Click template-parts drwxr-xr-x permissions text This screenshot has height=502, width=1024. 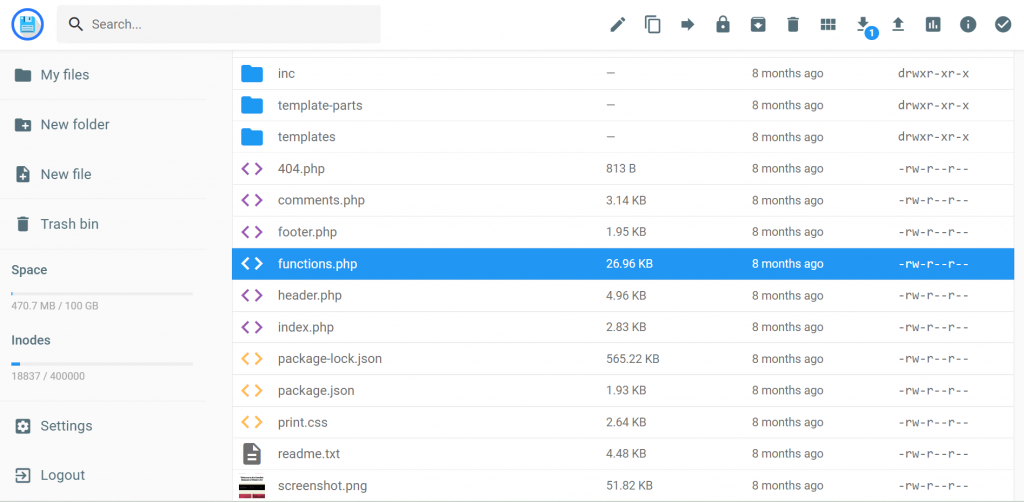(x=933, y=105)
